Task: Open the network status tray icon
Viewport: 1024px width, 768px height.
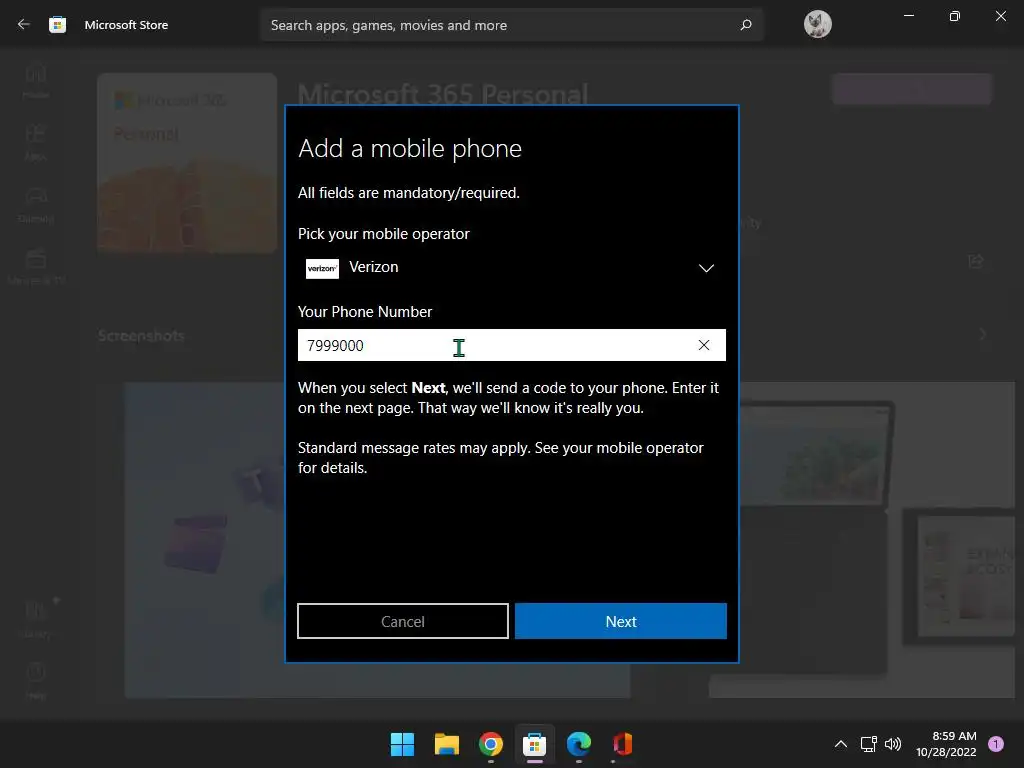Action: pos(868,744)
